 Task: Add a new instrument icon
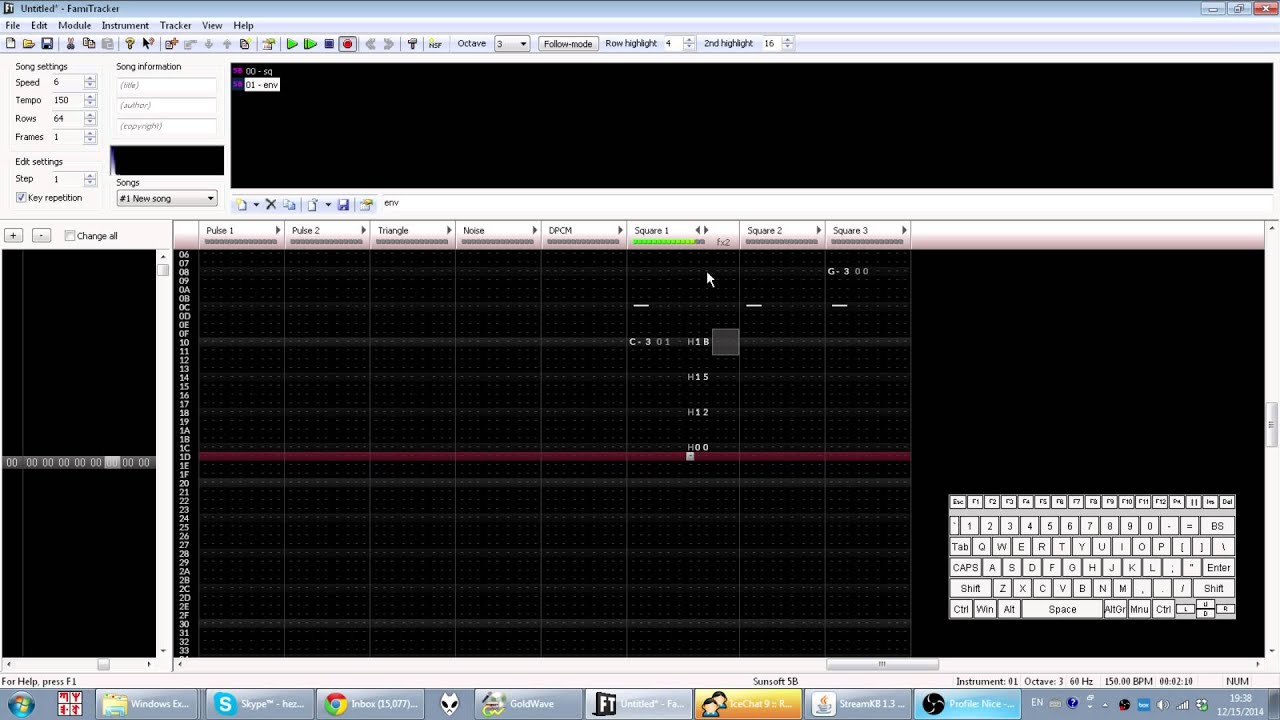tap(241, 204)
